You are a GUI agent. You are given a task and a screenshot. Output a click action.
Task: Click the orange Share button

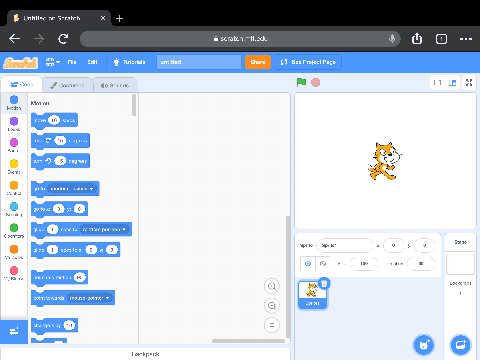pos(258,62)
